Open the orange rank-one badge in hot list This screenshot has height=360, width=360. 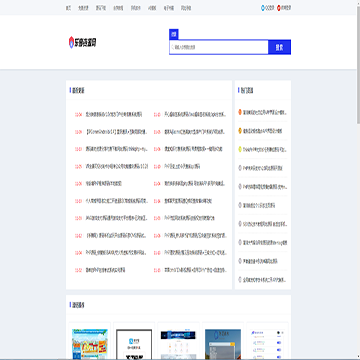click(x=240, y=112)
